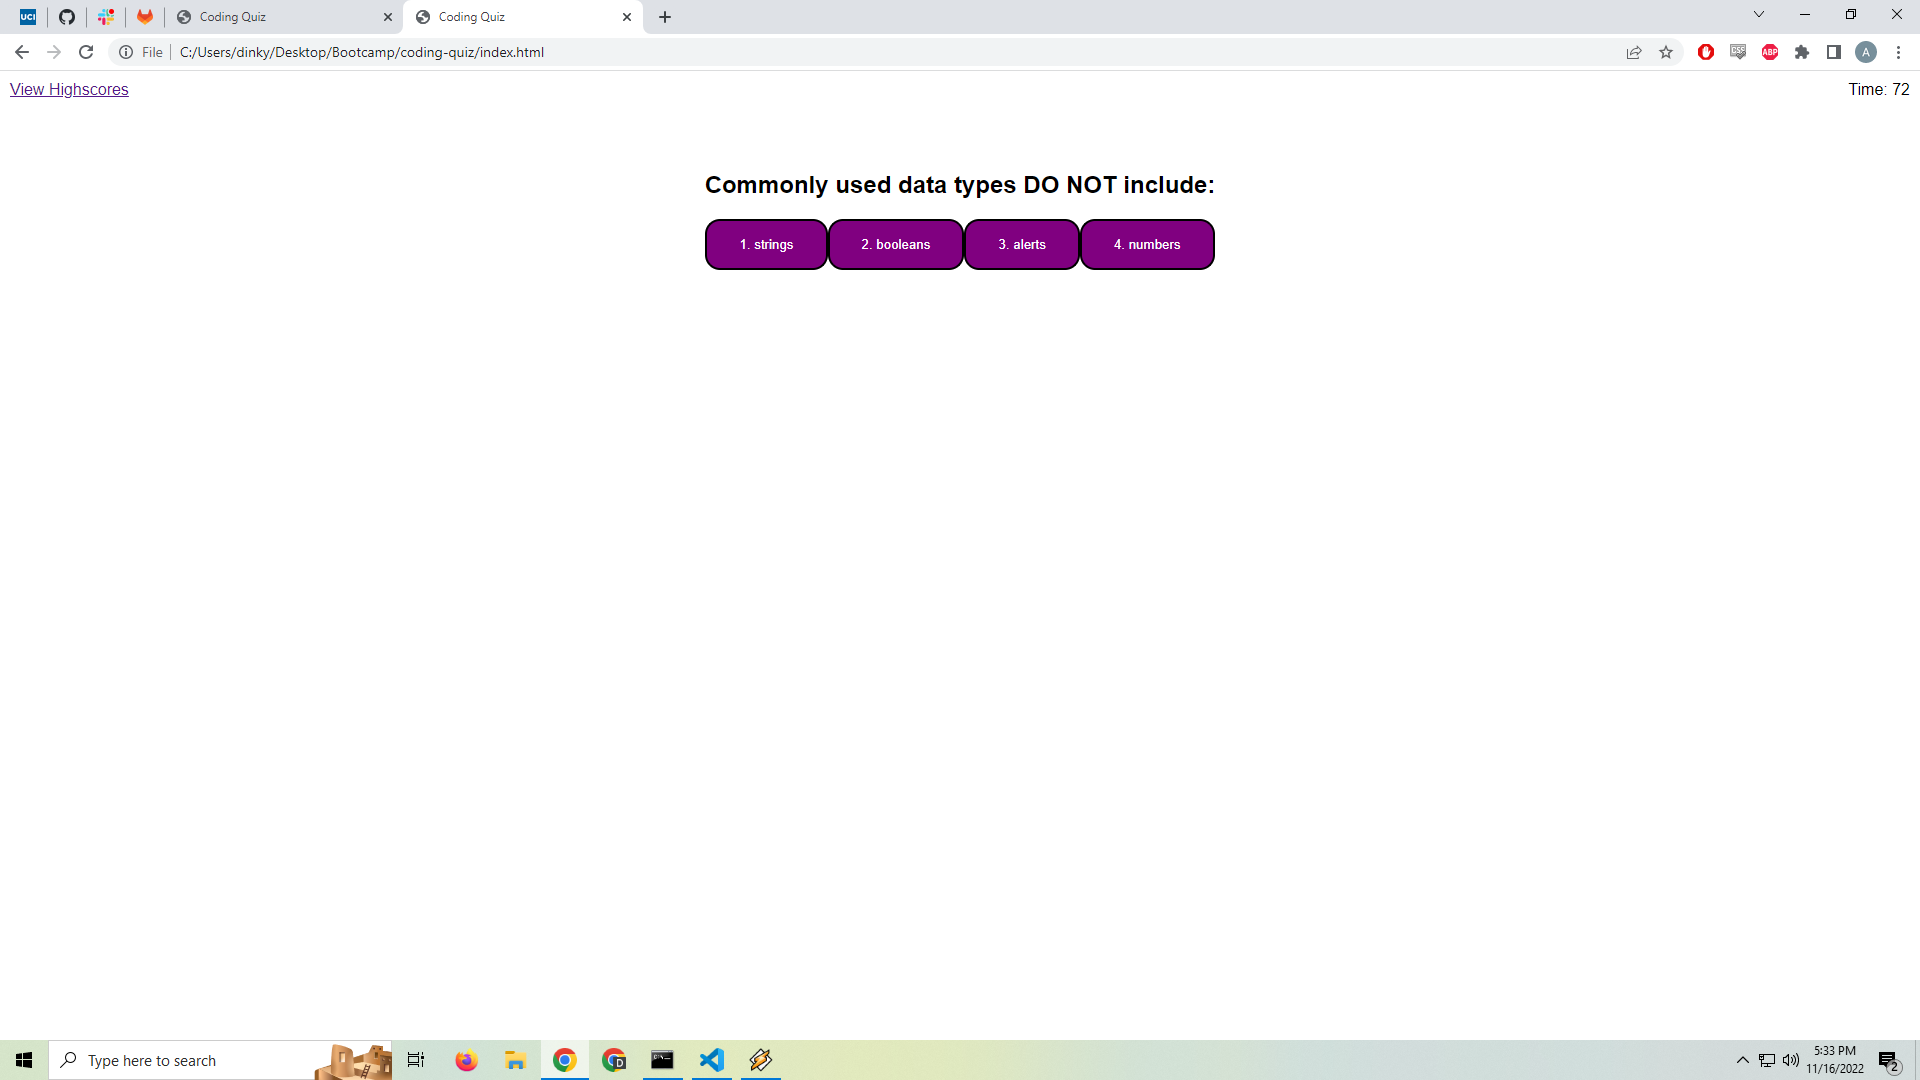
Task: Open the Chrome three-dot menu
Action: click(1898, 52)
